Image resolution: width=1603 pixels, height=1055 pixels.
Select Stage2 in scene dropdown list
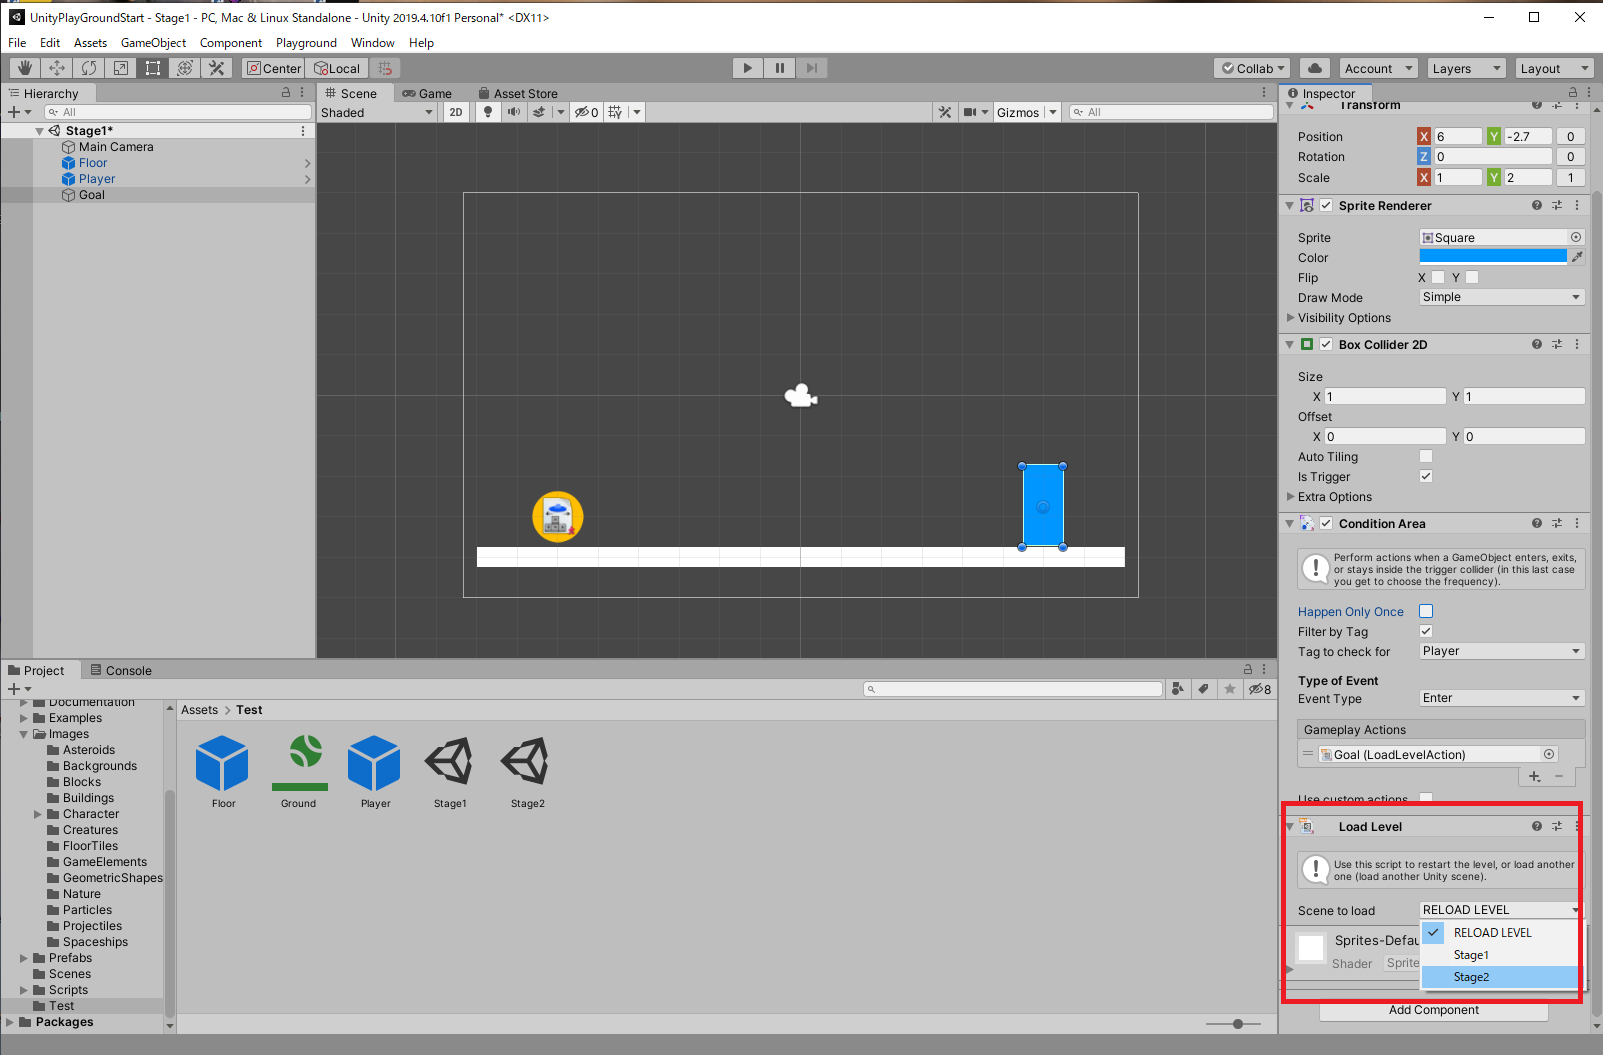(x=1499, y=977)
